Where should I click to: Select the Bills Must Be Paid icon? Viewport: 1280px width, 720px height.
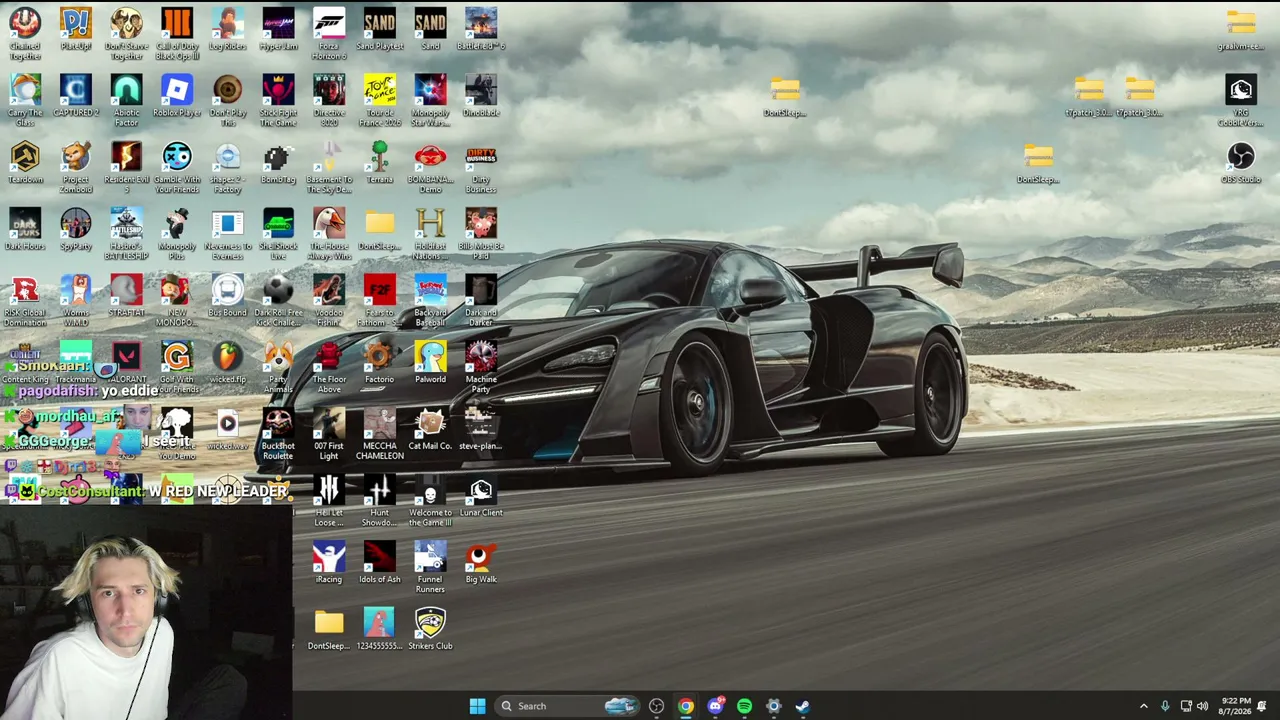481,233
